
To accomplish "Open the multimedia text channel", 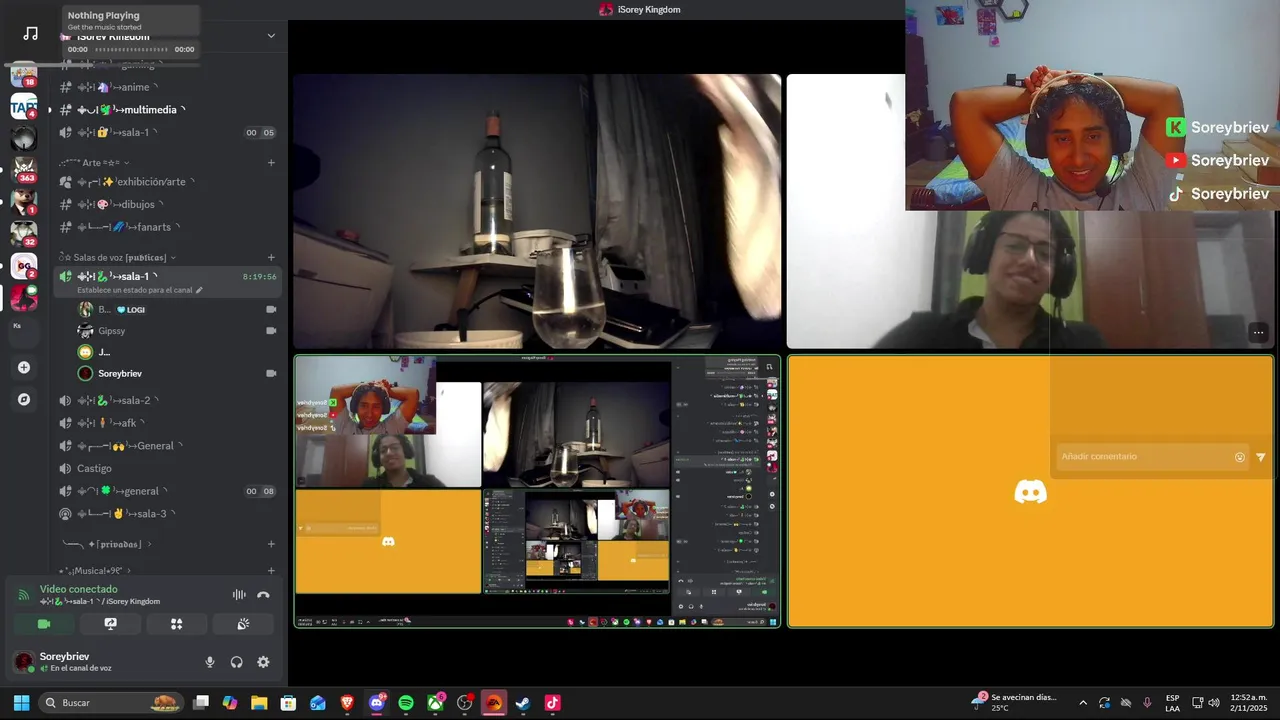I will click(168, 109).
